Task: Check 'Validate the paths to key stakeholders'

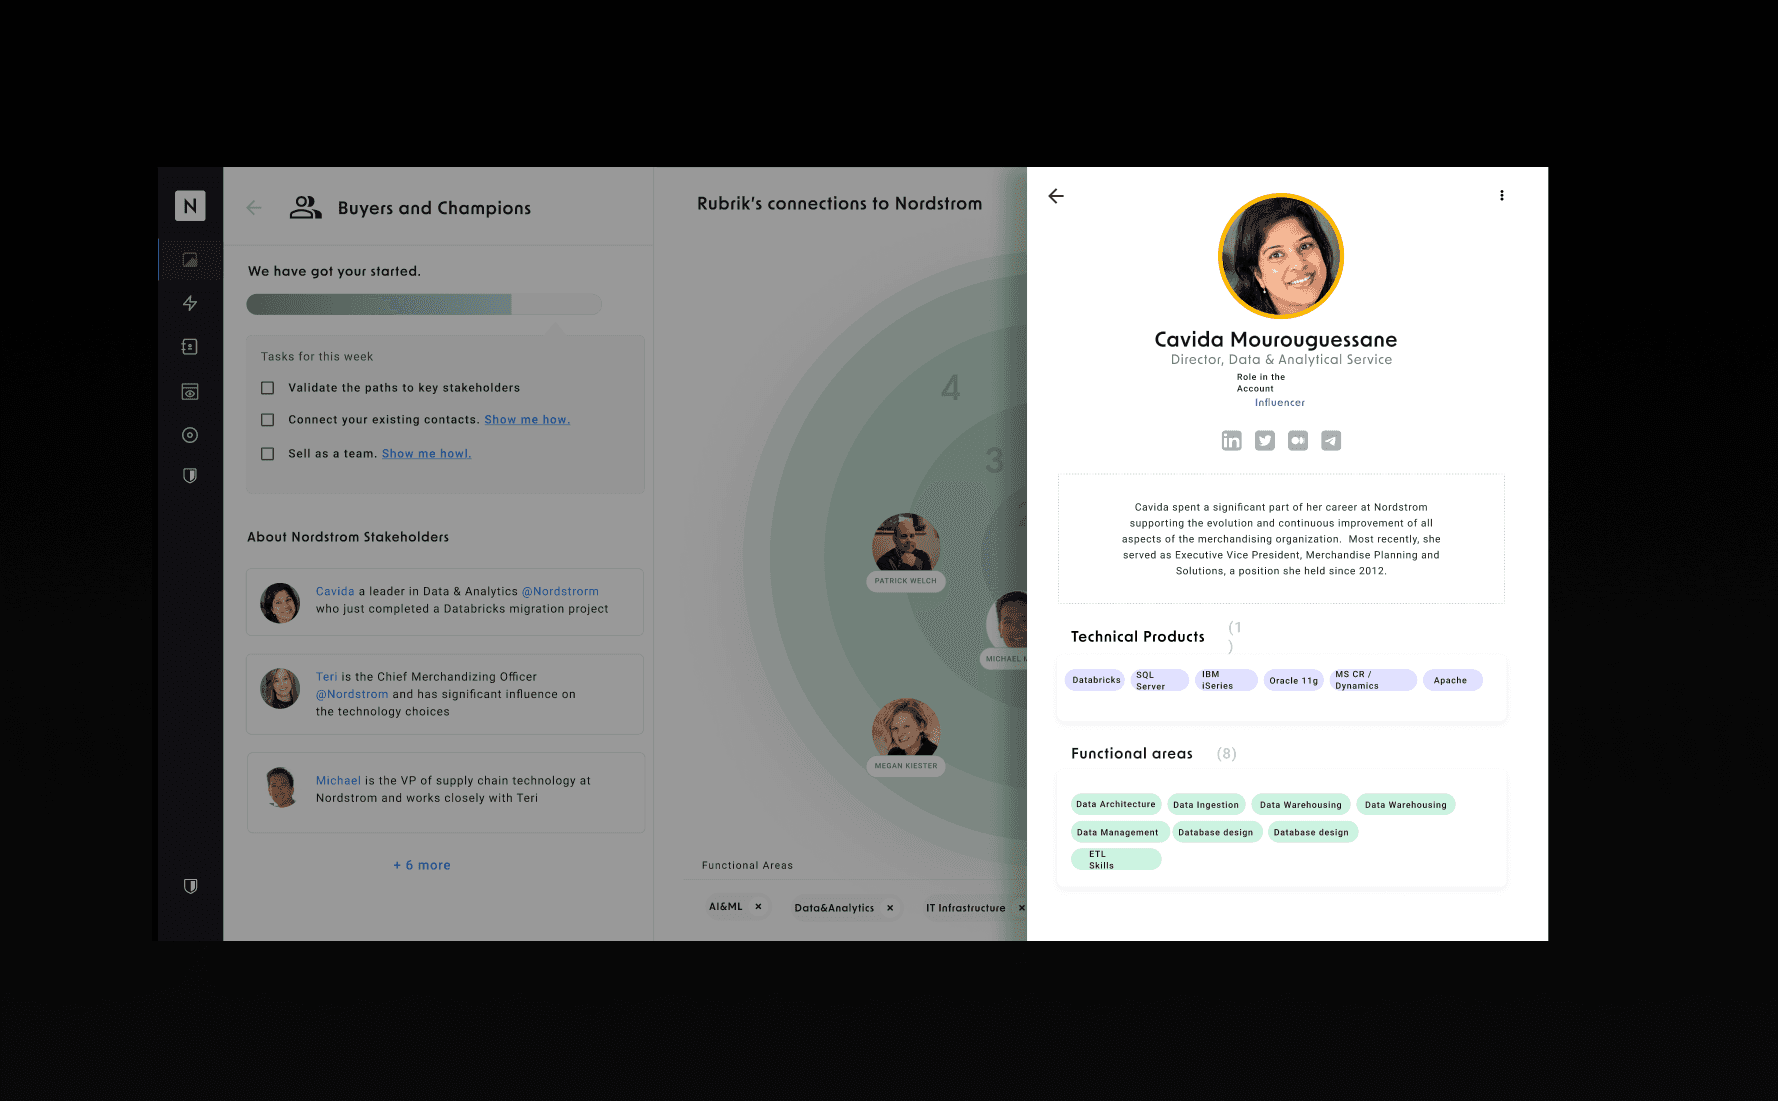Action: point(267,388)
